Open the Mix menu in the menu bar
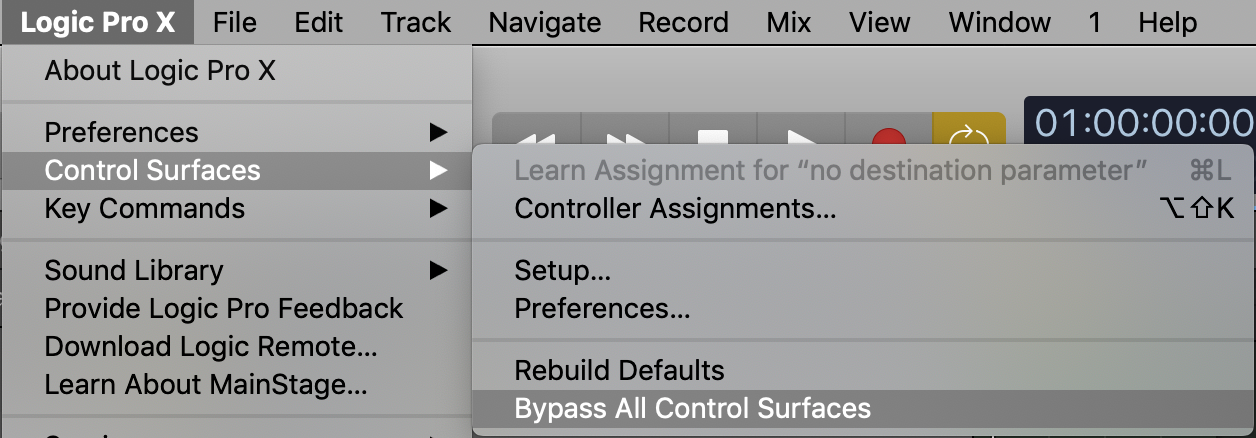1256x438 pixels. tap(789, 22)
